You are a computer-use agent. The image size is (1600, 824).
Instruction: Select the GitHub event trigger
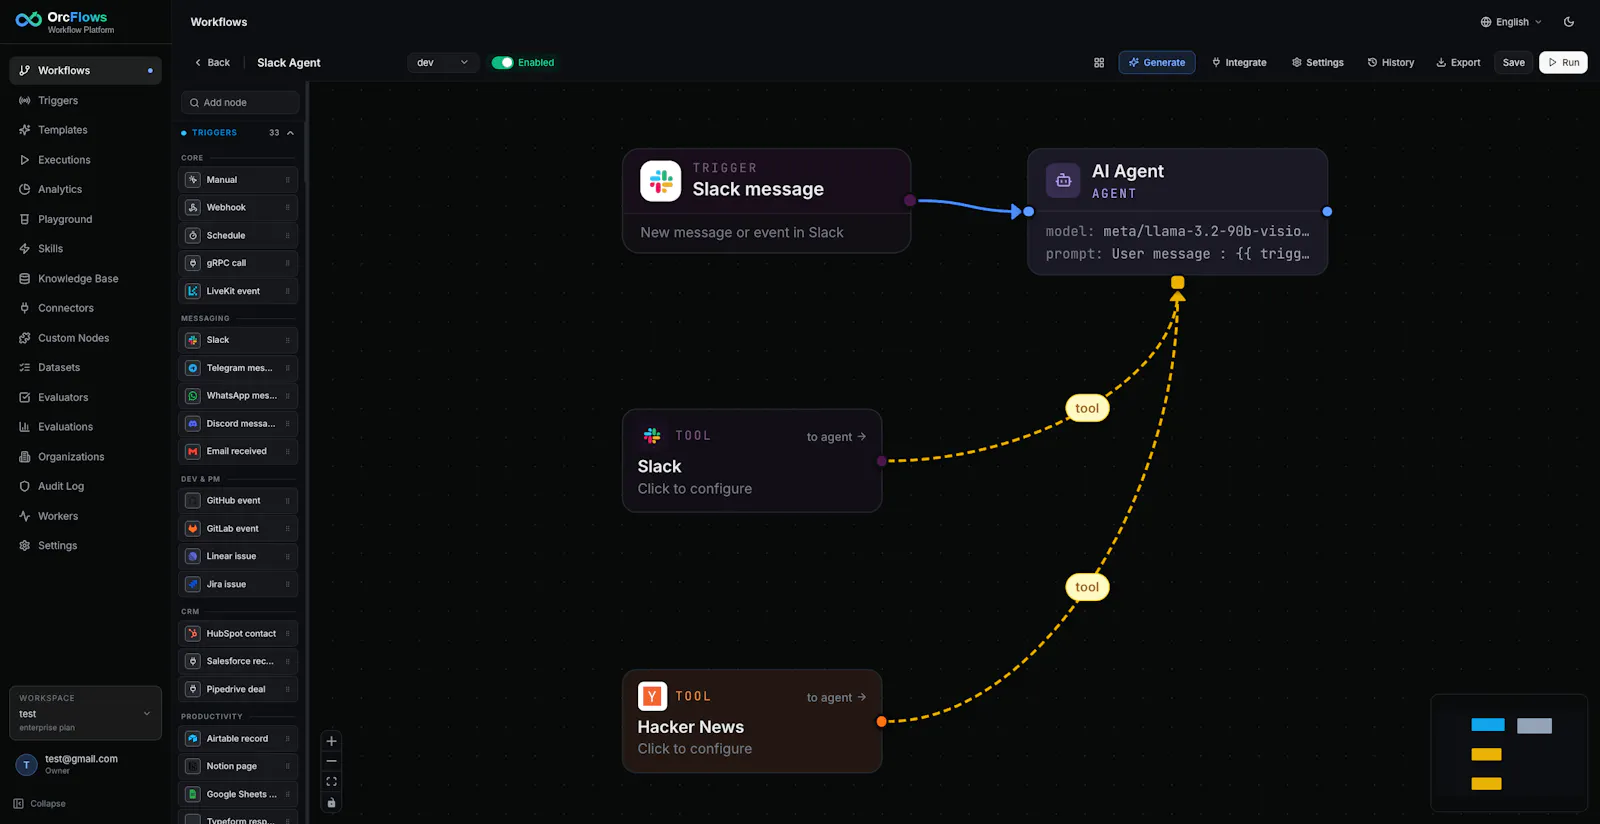[x=238, y=501]
